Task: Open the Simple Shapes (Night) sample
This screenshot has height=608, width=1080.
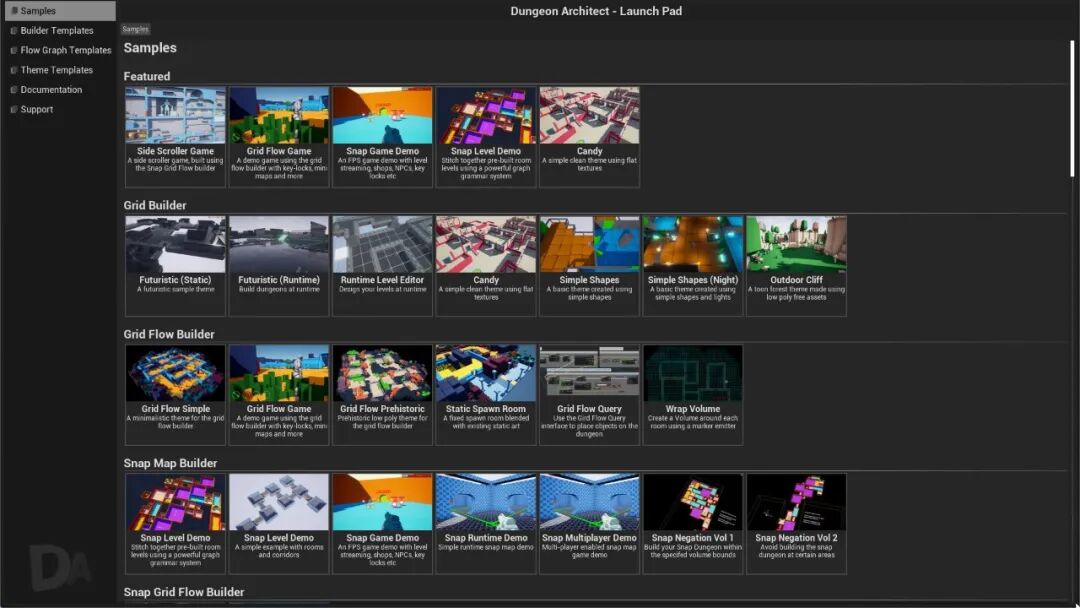Action: click(x=693, y=266)
